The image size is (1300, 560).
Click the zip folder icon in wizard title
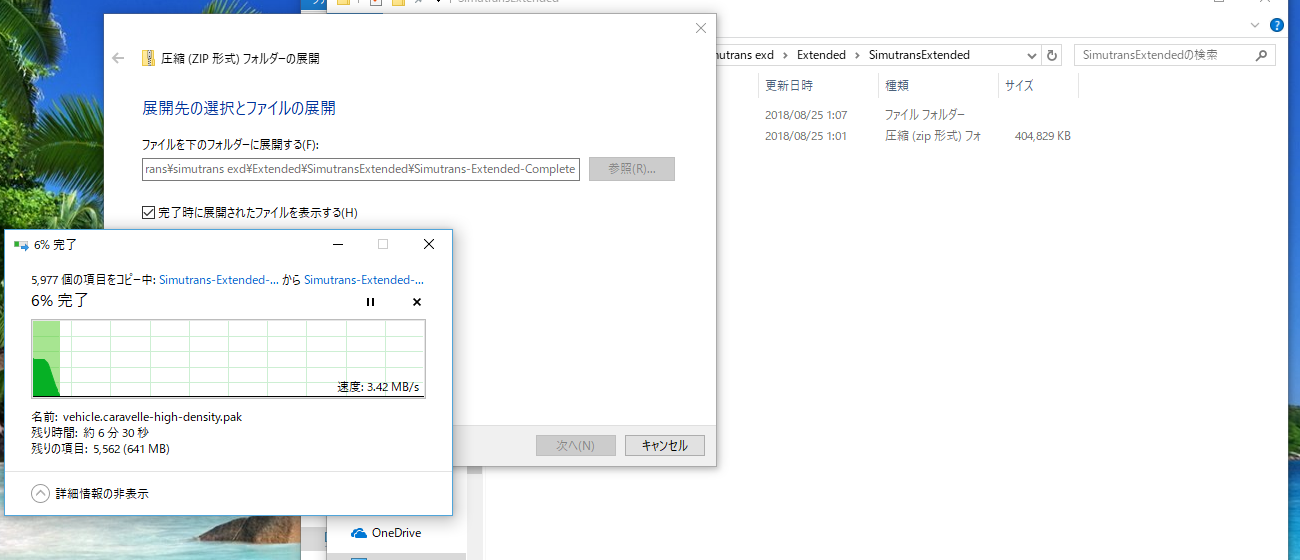[148, 59]
